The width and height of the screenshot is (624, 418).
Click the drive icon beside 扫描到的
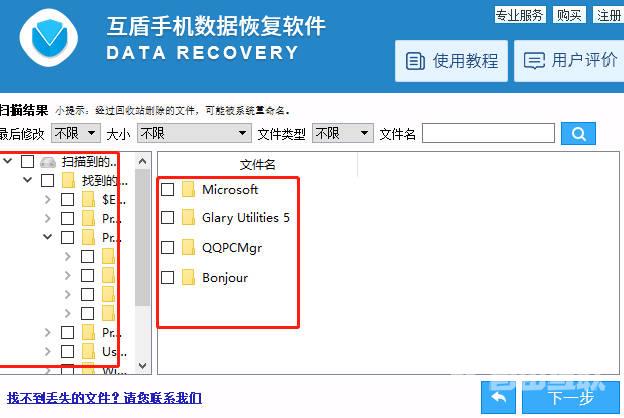point(48,162)
